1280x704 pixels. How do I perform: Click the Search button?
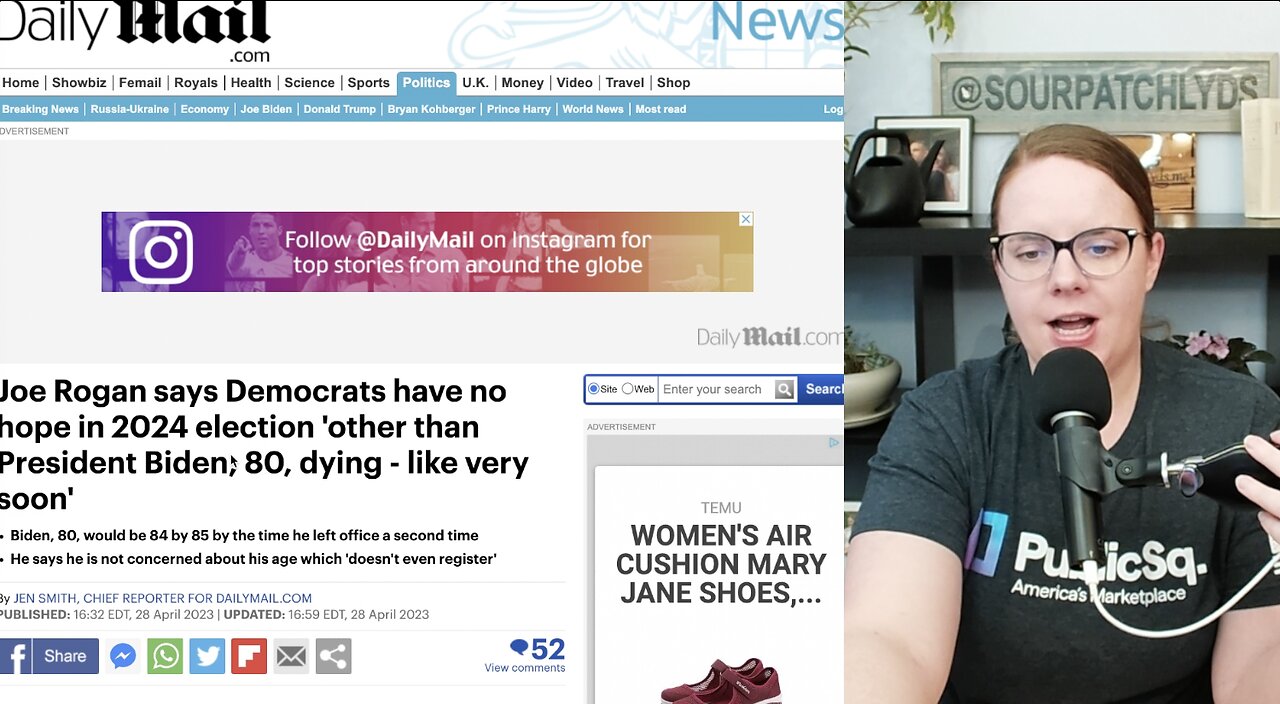coord(821,389)
